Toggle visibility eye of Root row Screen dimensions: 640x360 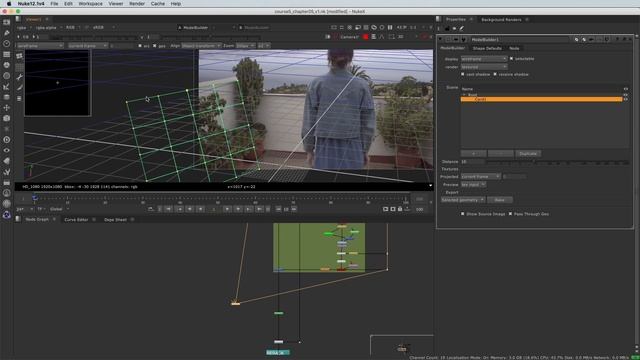626,95
